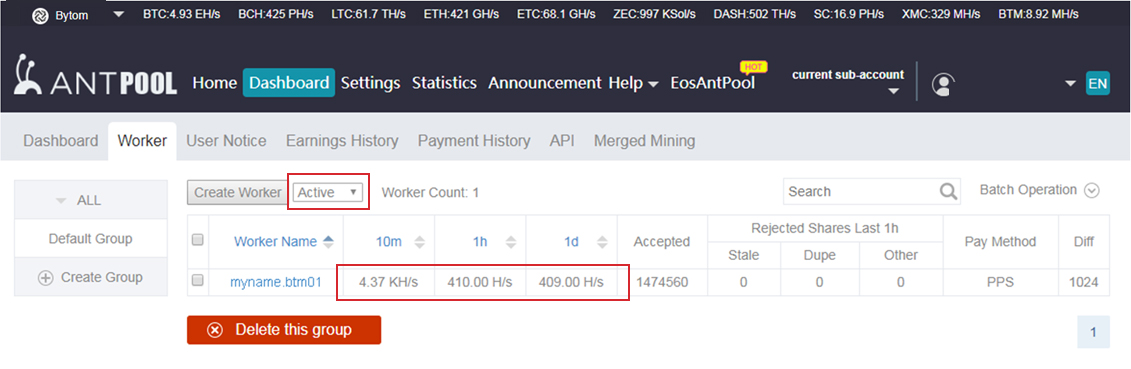The width and height of the screenshot is (1131, 369).
Task: Click the 10m column header link
Action: [389, 243]
